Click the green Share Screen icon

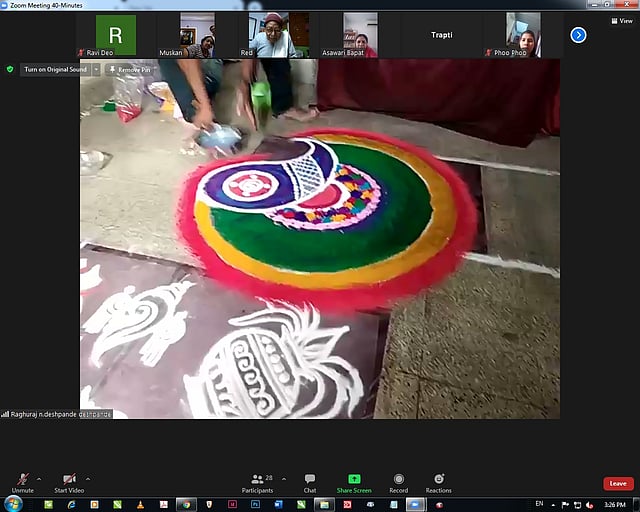click(354, 480)
